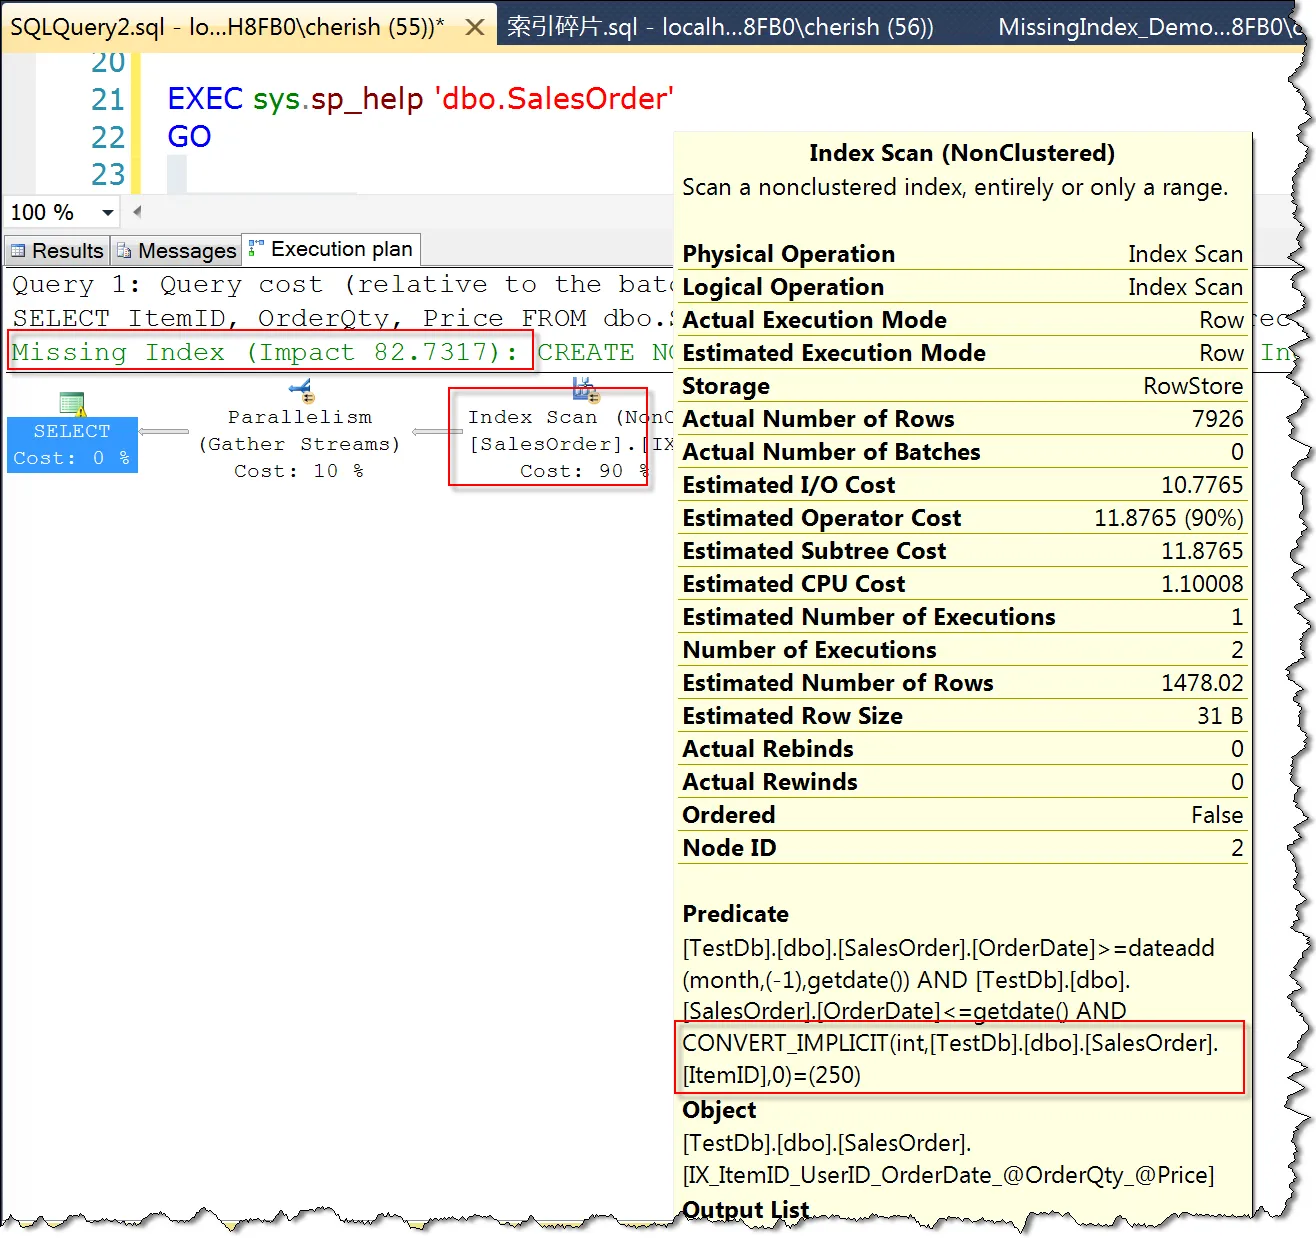Click line number 23 in the editor
The width and height of the screenshot is (1316, 1238).
108,174
